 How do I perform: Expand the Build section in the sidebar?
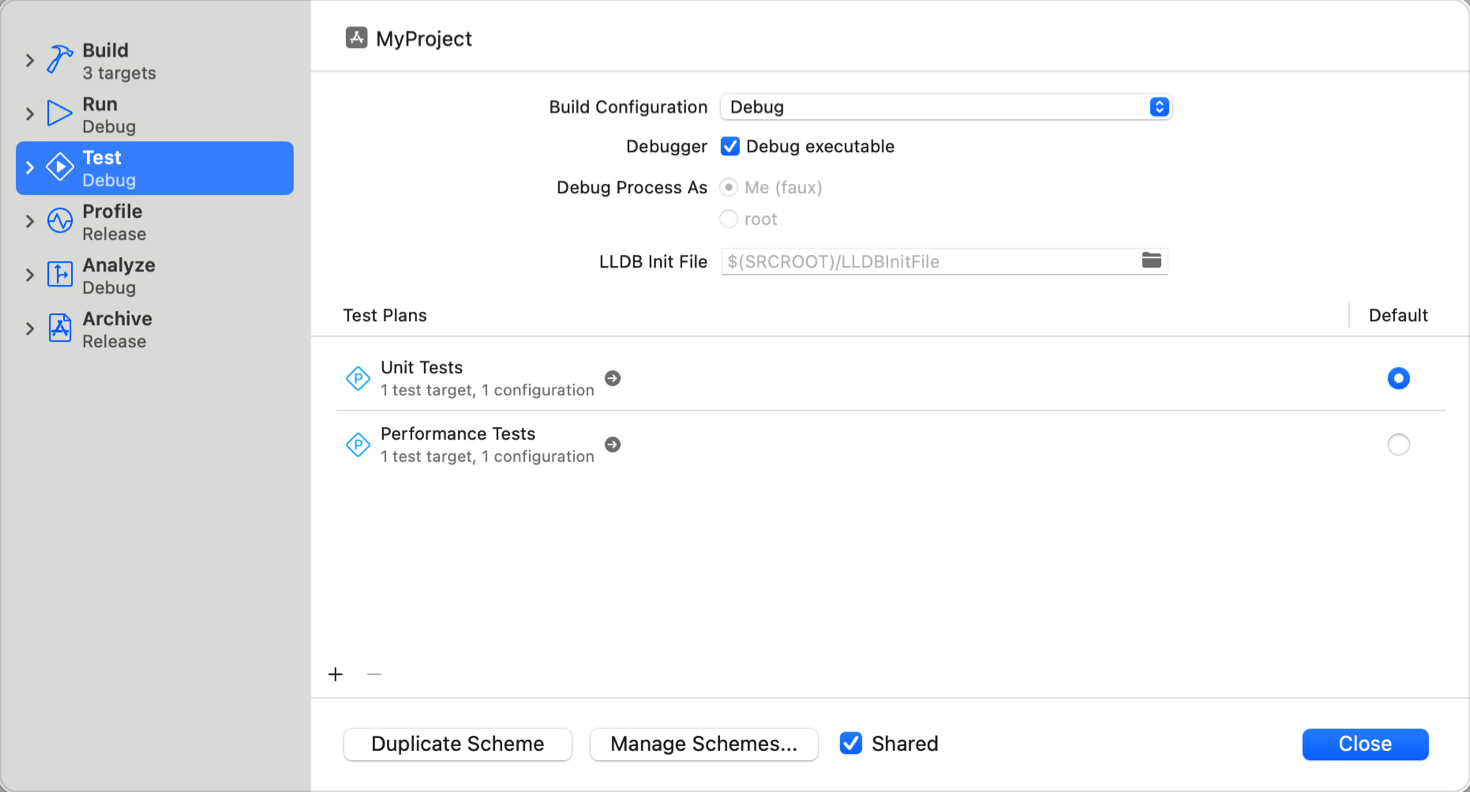[28, 59]
